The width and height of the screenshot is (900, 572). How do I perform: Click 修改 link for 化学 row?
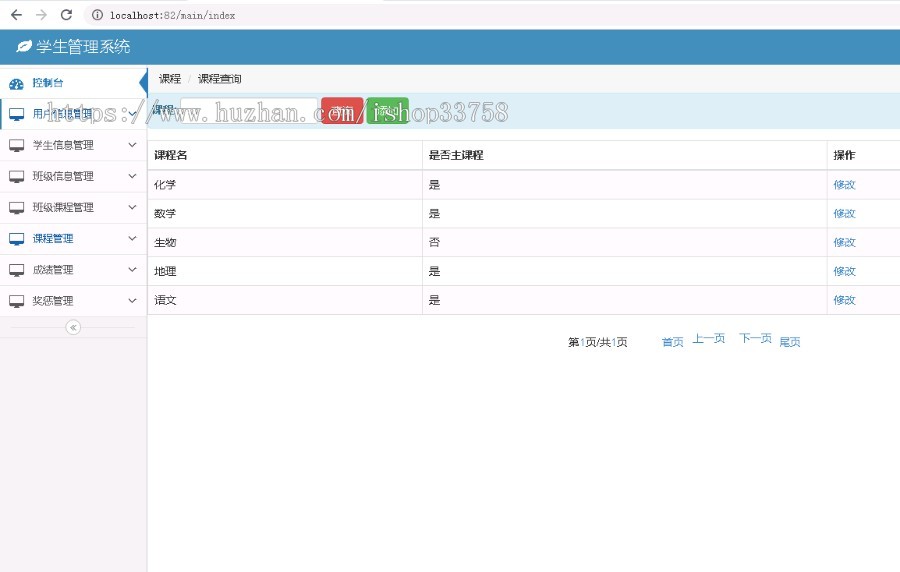tap(844, 185)
